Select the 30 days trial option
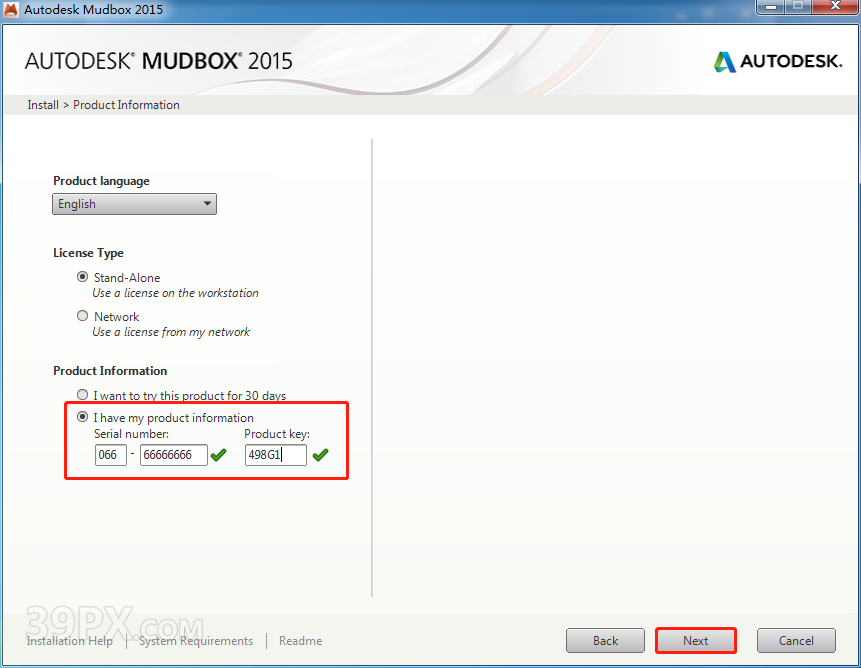Image resolution: width=861 pixels, height=668 pixels. [83, 395]
